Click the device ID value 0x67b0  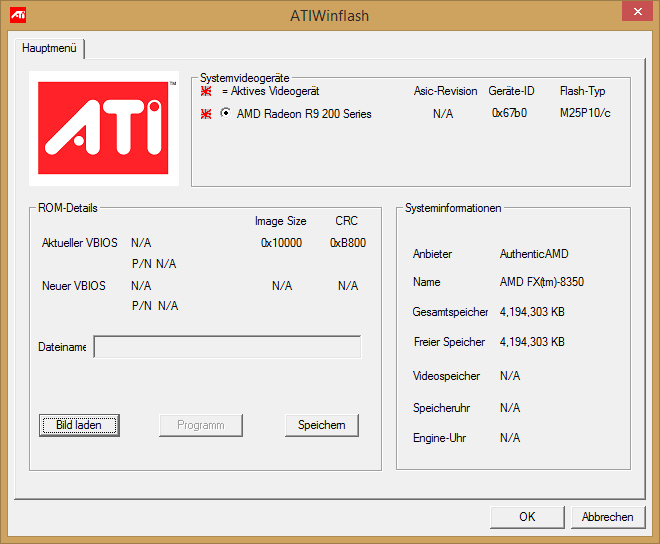[x=509, y=113]
